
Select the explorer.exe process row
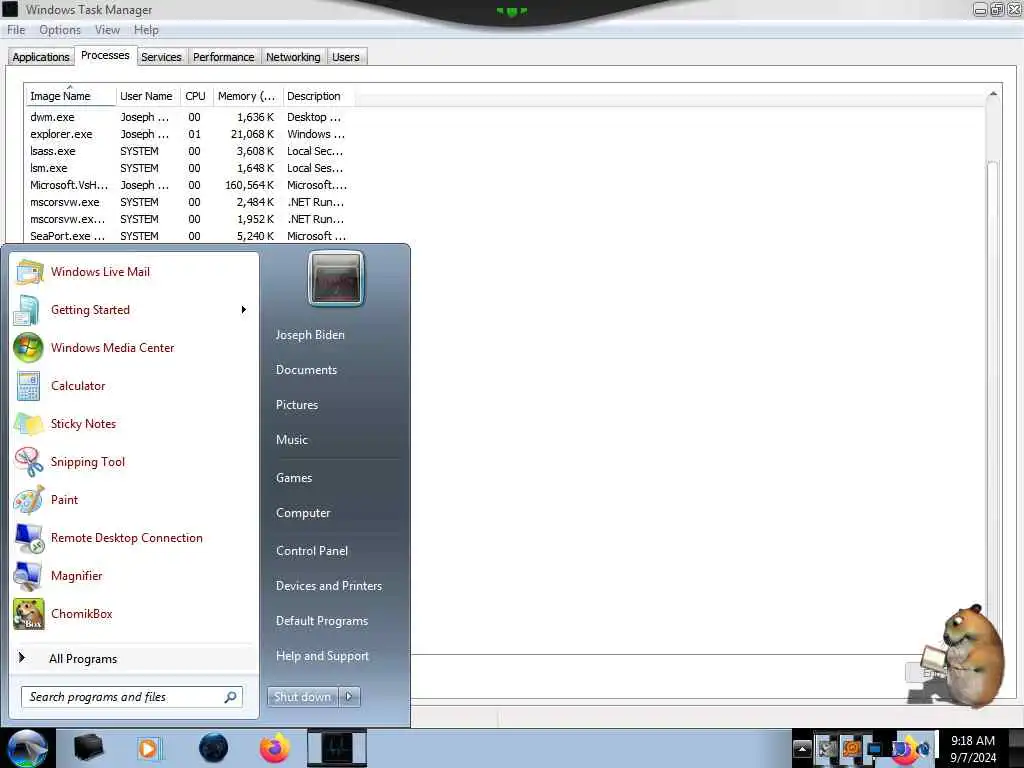pos(188,134)
